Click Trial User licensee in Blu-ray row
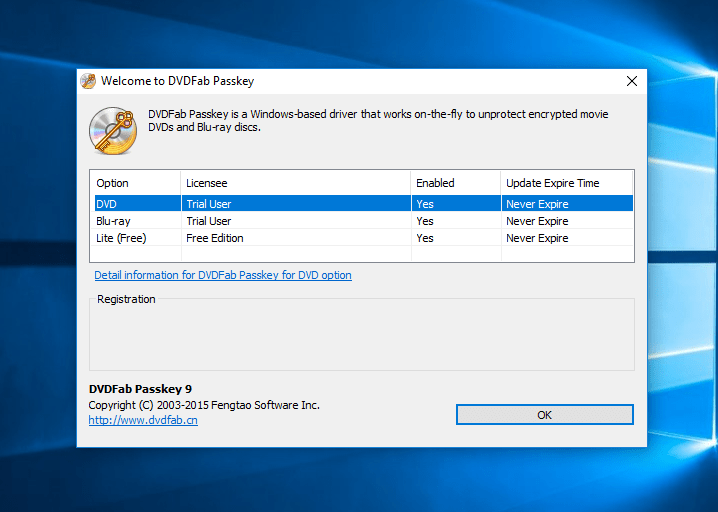 [209, 221]
